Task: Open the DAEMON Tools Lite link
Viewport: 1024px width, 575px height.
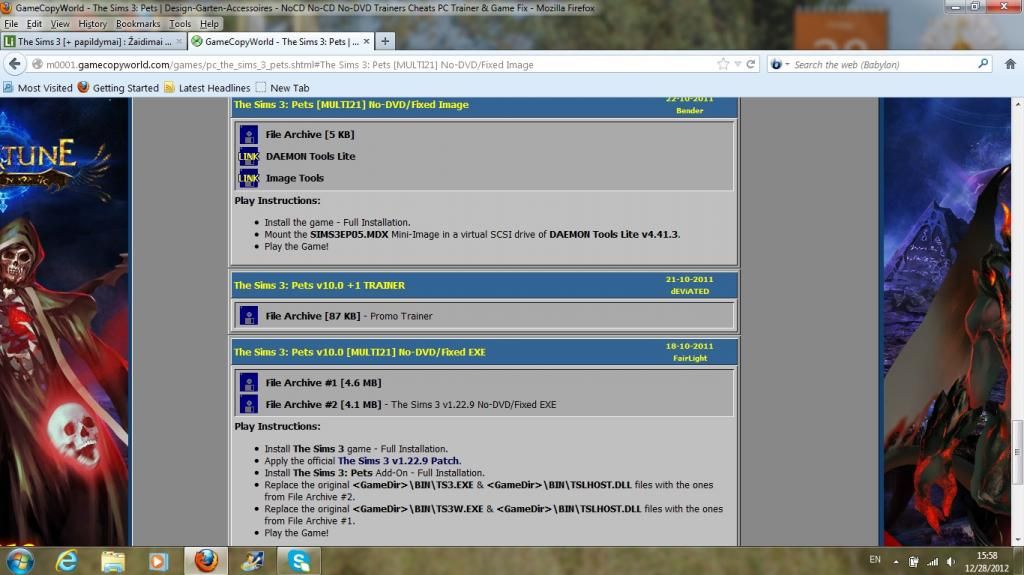Action: tap(310, 156)
